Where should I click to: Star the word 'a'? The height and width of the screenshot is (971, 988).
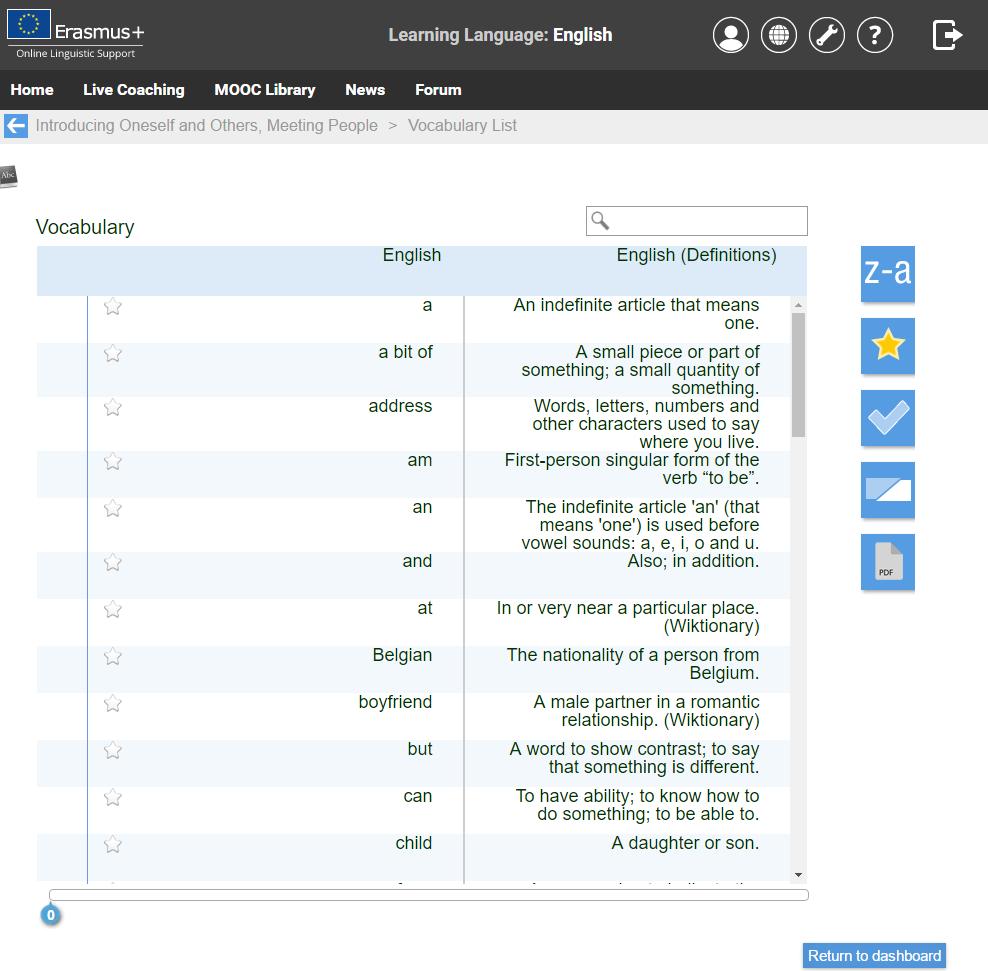(113, 306)
